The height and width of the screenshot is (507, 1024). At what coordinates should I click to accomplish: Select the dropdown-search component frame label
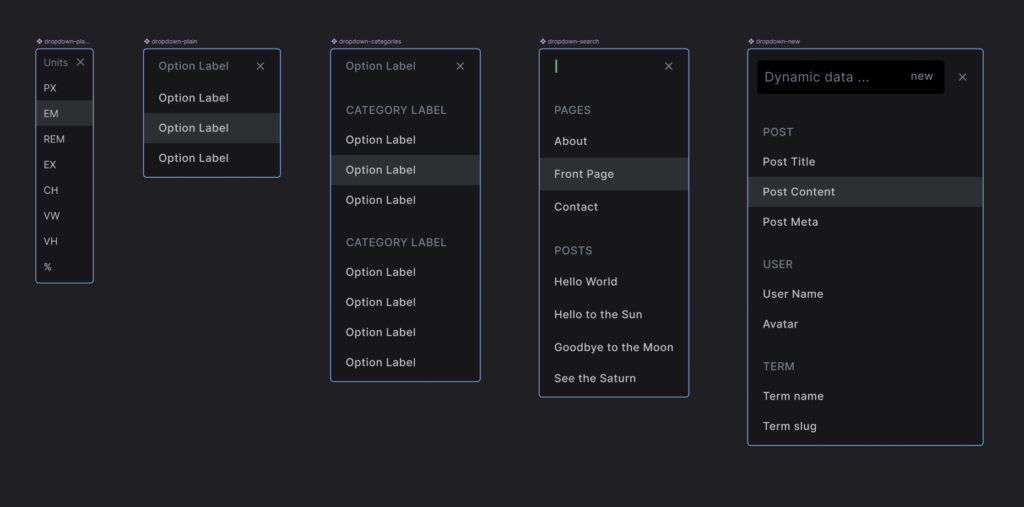(x=572, y=42)
